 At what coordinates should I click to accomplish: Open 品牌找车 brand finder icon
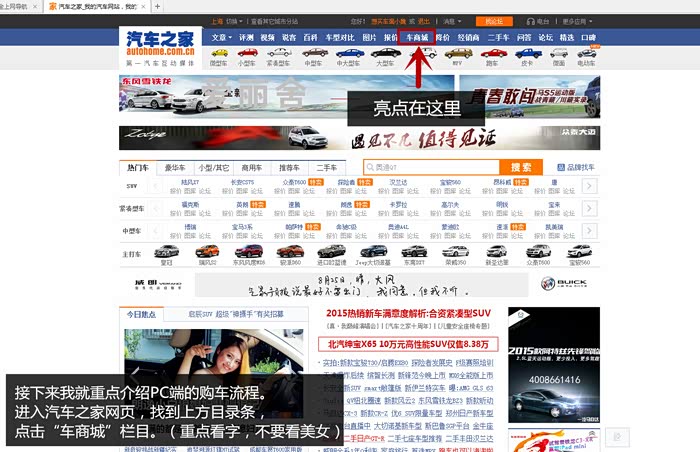pyautogui.click(x=561, y=167)
